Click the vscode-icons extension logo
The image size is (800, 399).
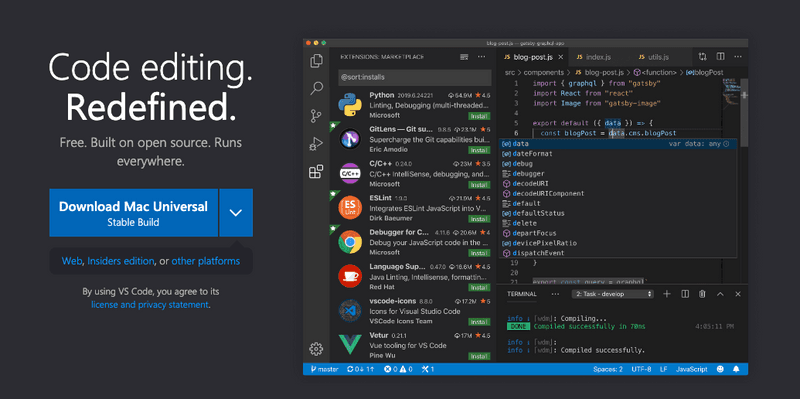click(x=350, y=310)
